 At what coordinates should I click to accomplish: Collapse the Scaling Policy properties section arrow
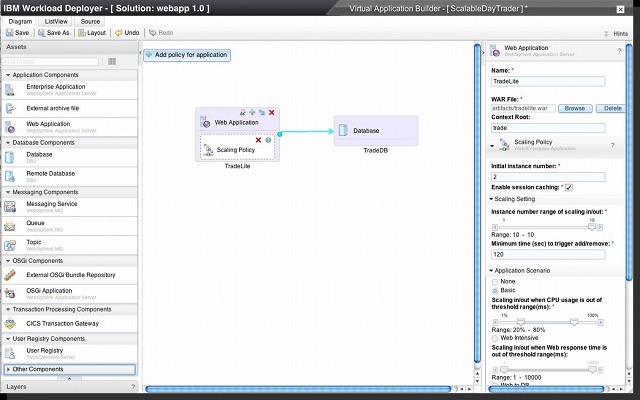point(492,146)
